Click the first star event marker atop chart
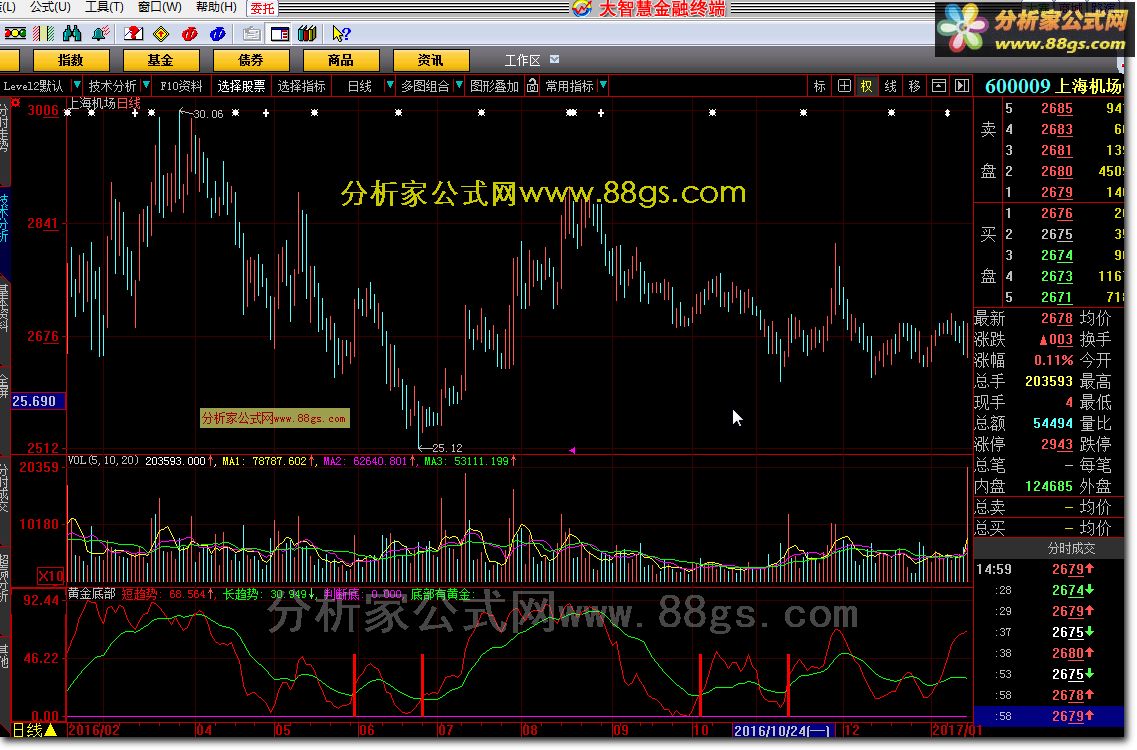Screen dimensions: 1137x750 pos(67,112)
